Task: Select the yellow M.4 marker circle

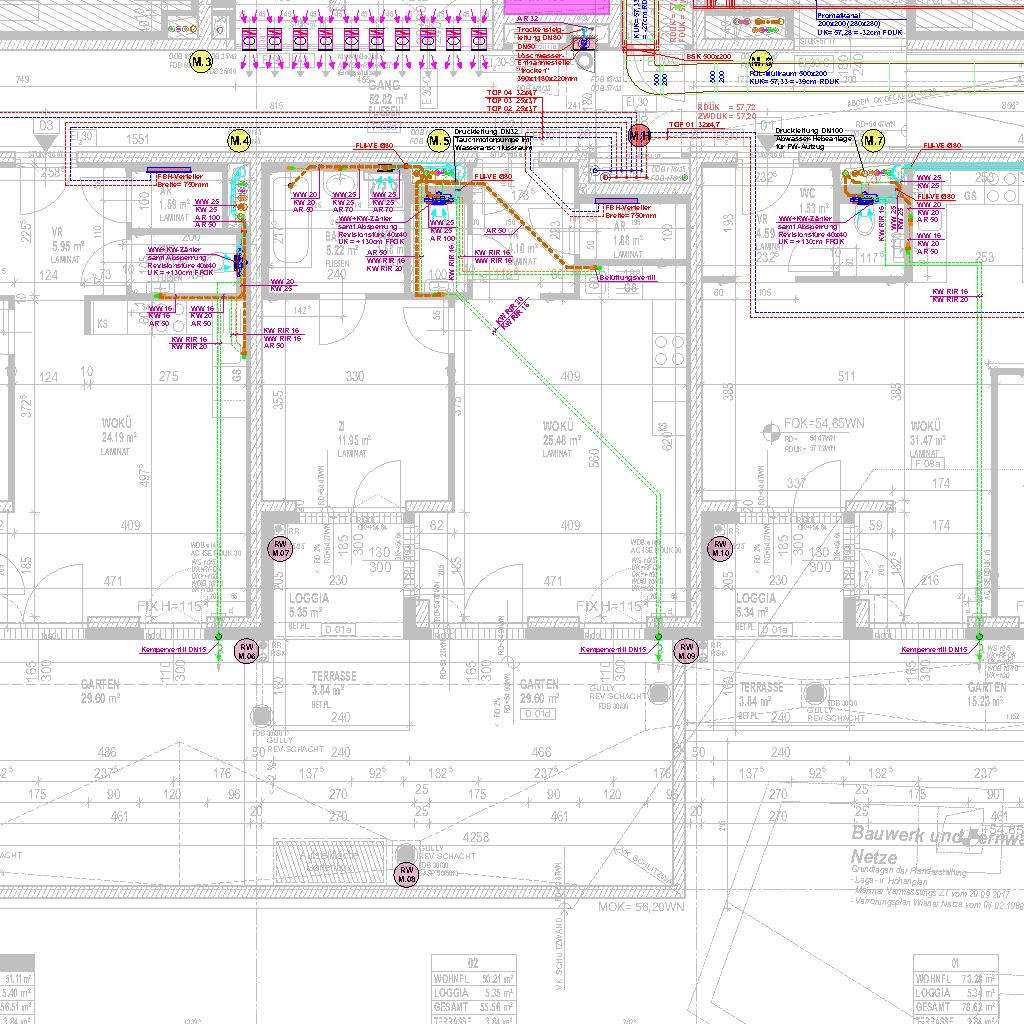Action: click(239, 141)
